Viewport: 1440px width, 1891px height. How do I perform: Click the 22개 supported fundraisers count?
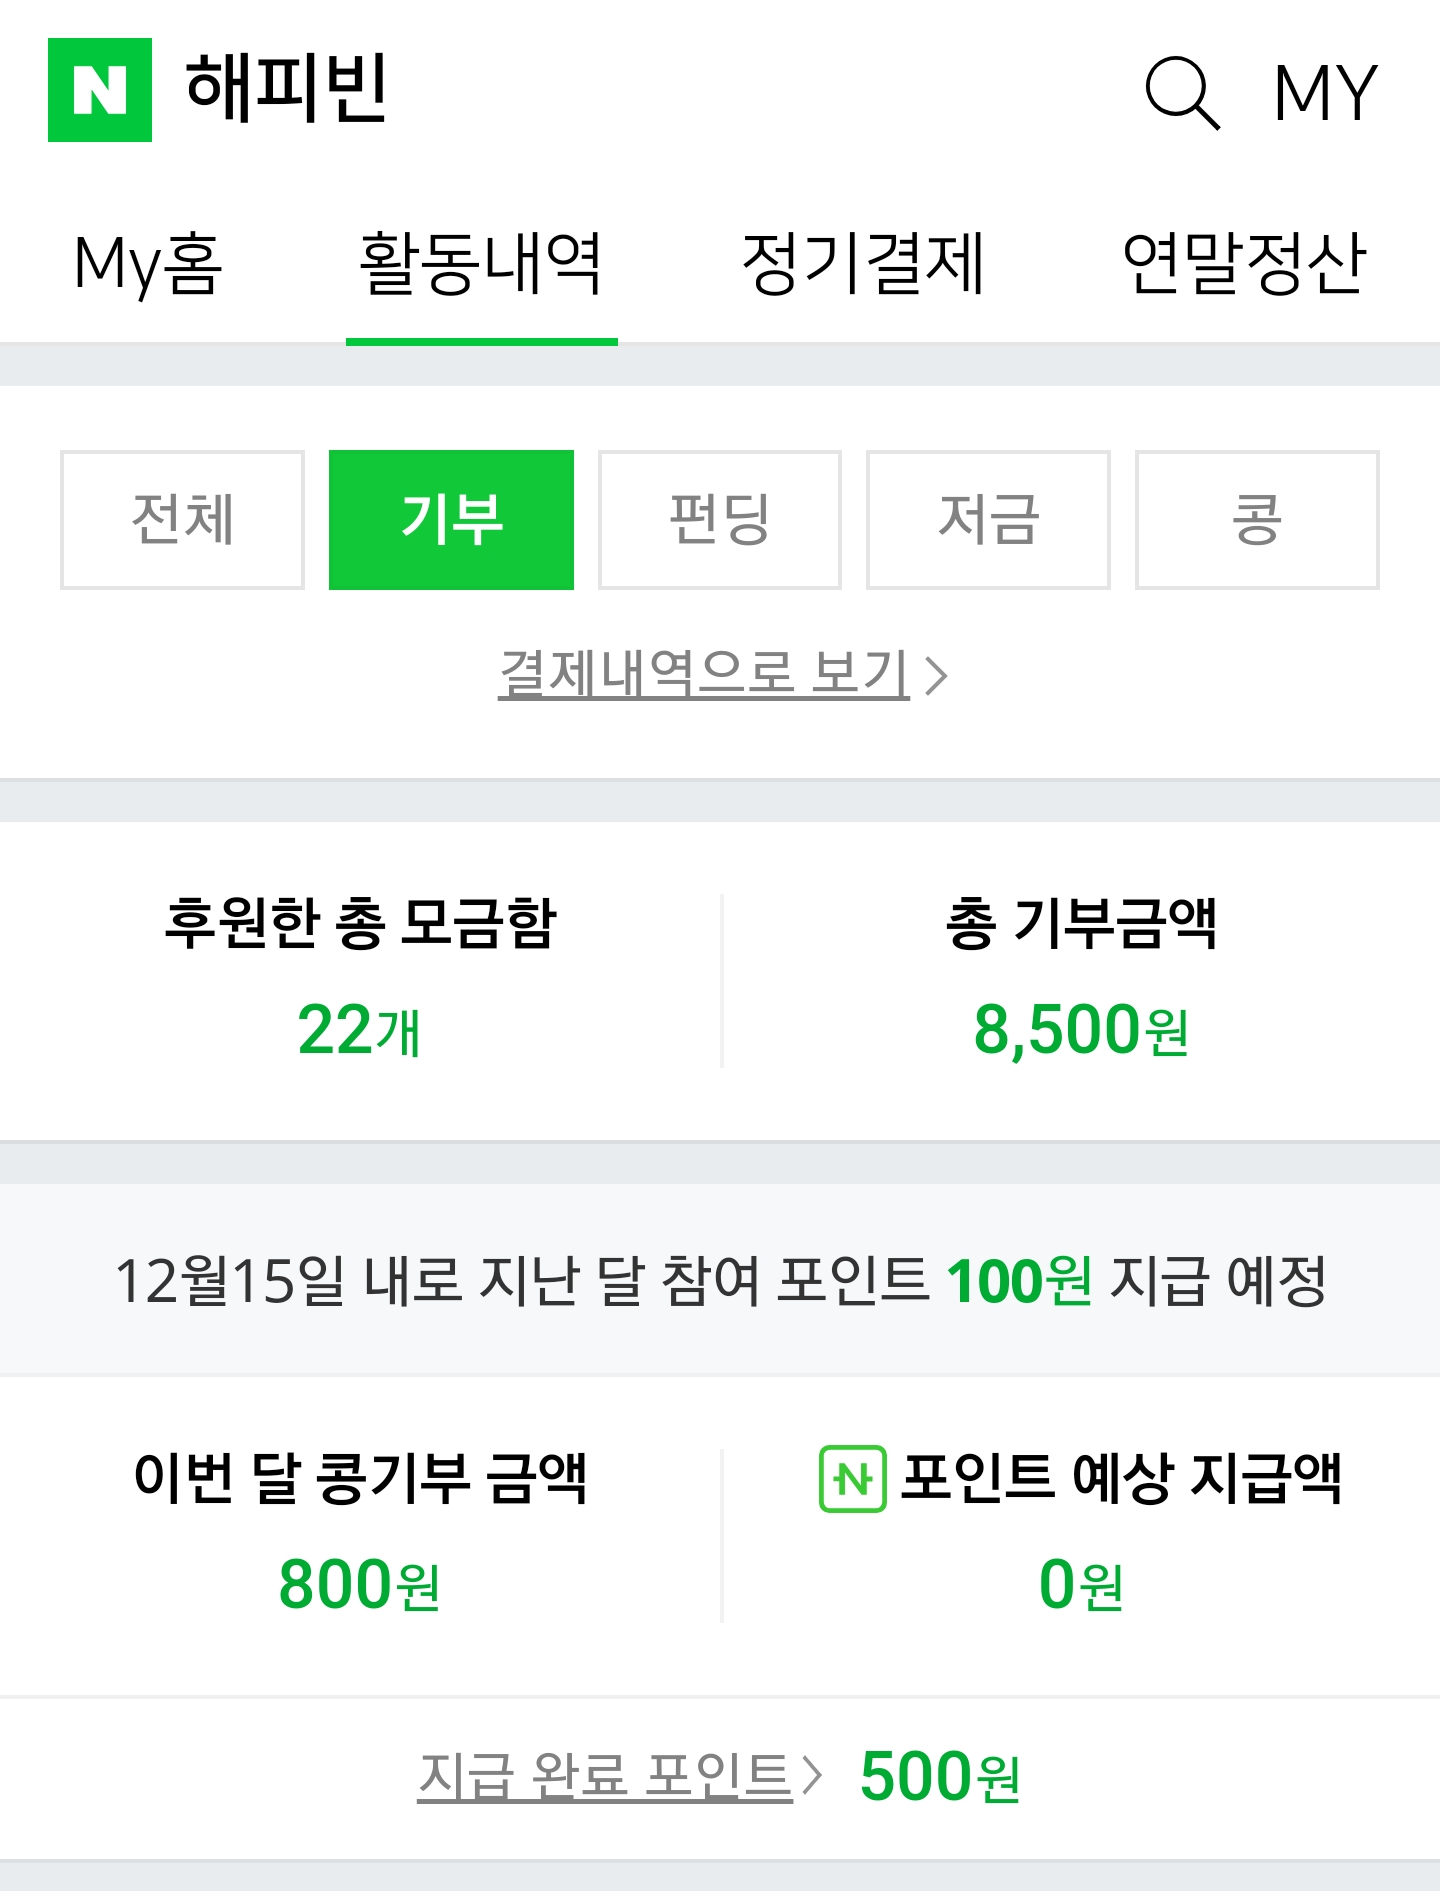coord(359,1030)
